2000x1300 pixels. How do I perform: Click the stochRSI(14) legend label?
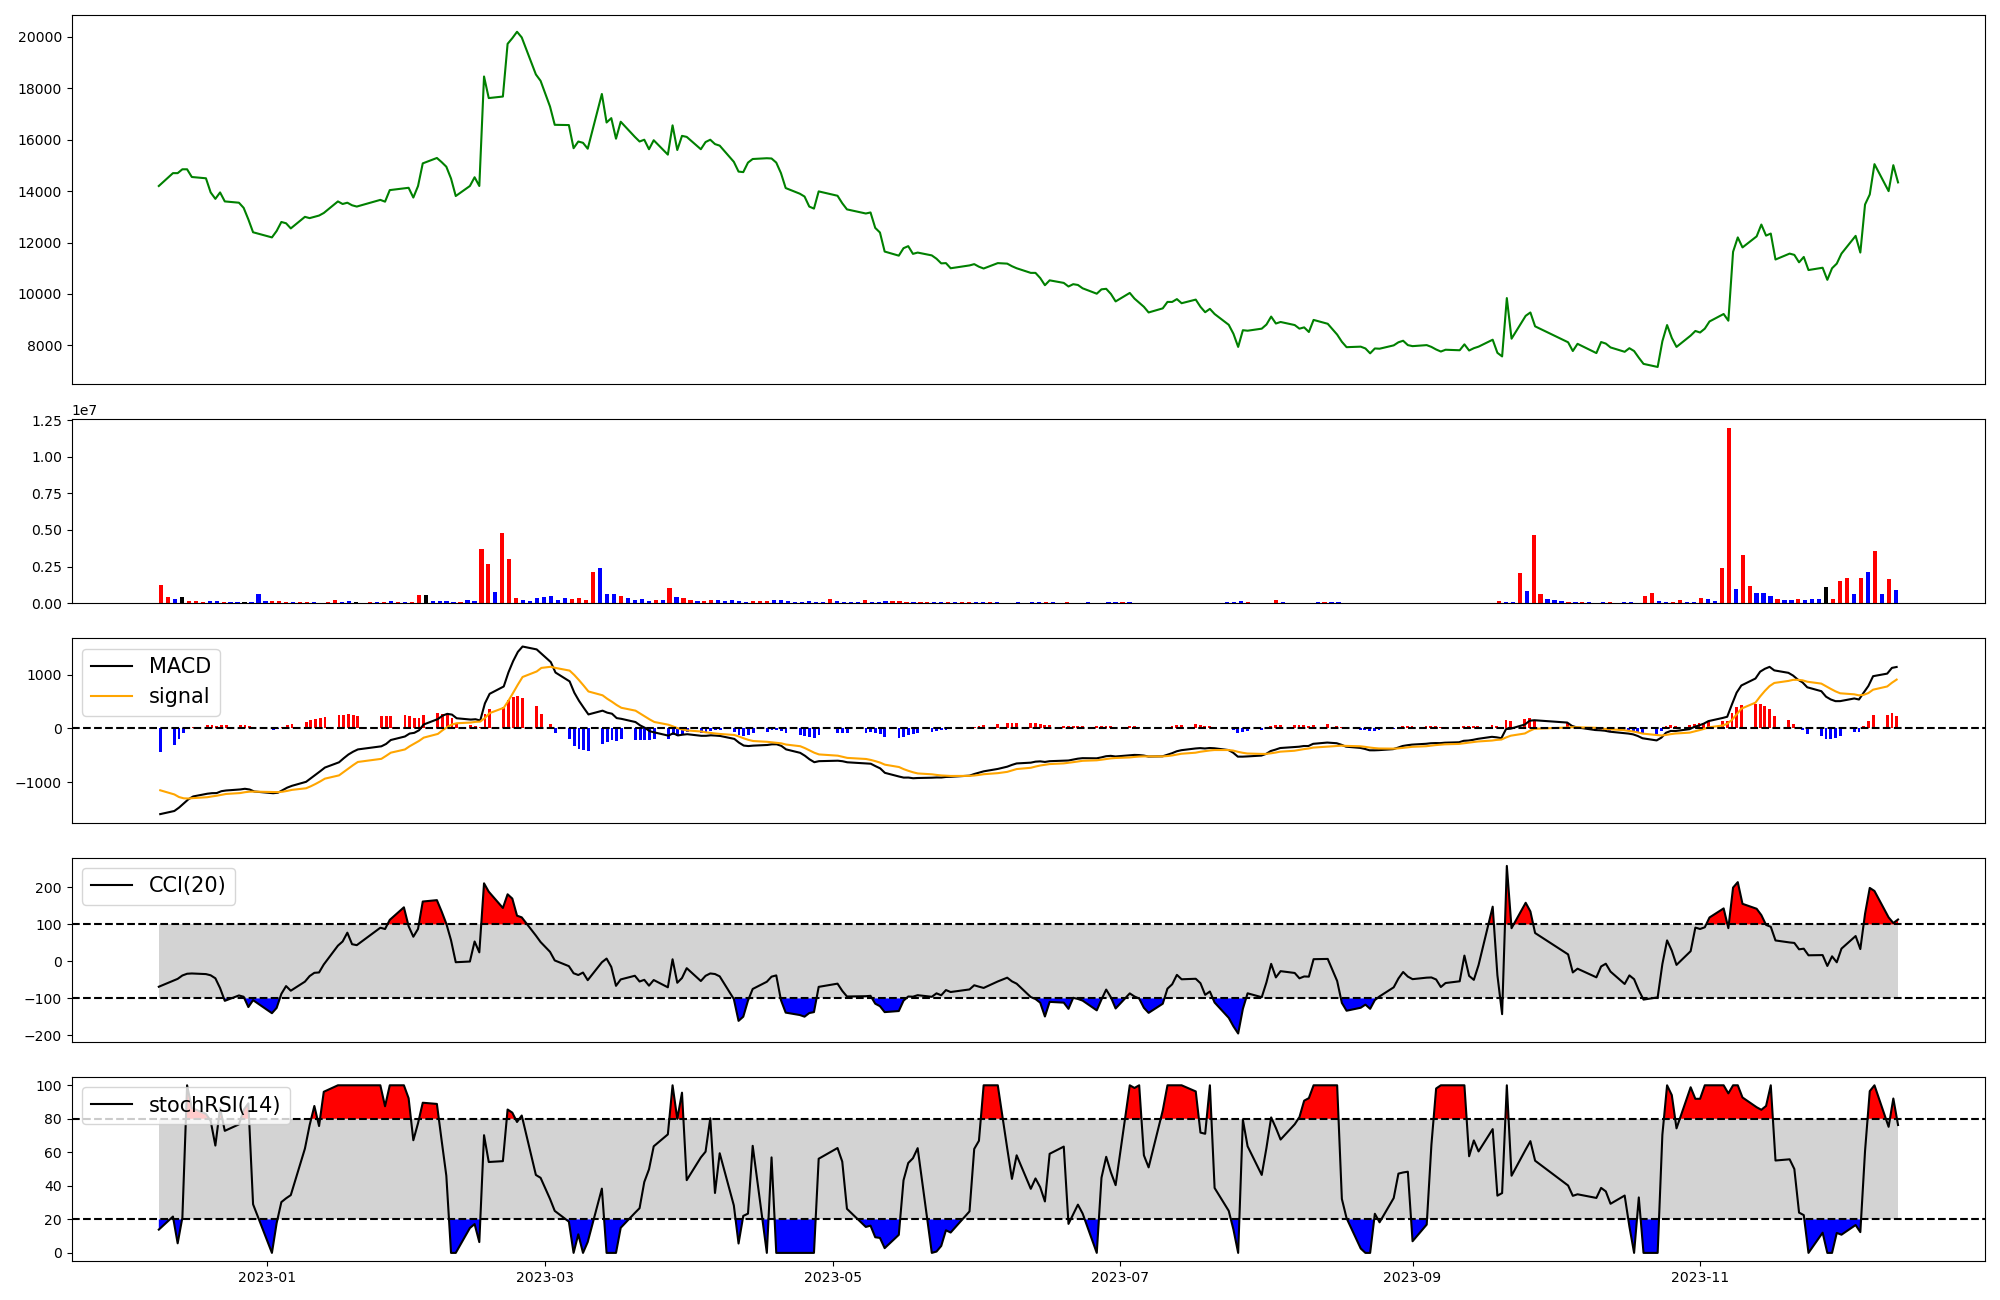213,1105
